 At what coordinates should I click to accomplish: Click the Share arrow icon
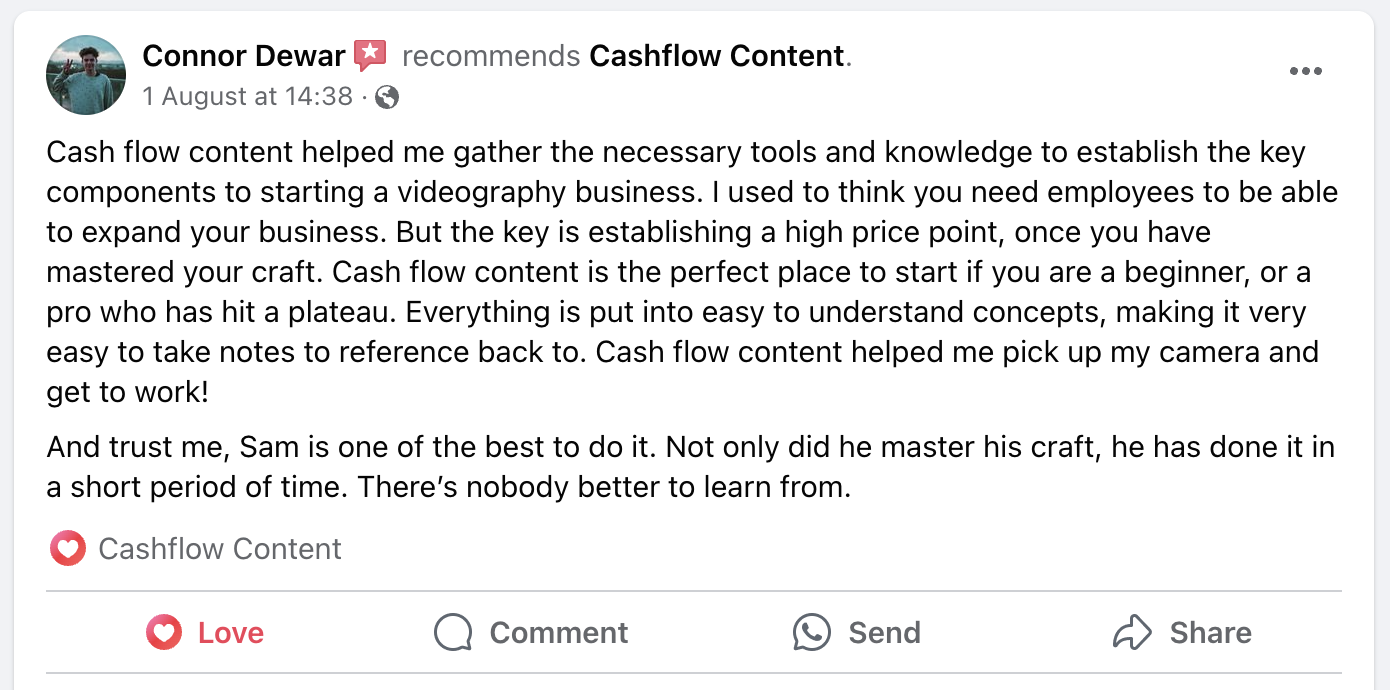coord(1132,632)
